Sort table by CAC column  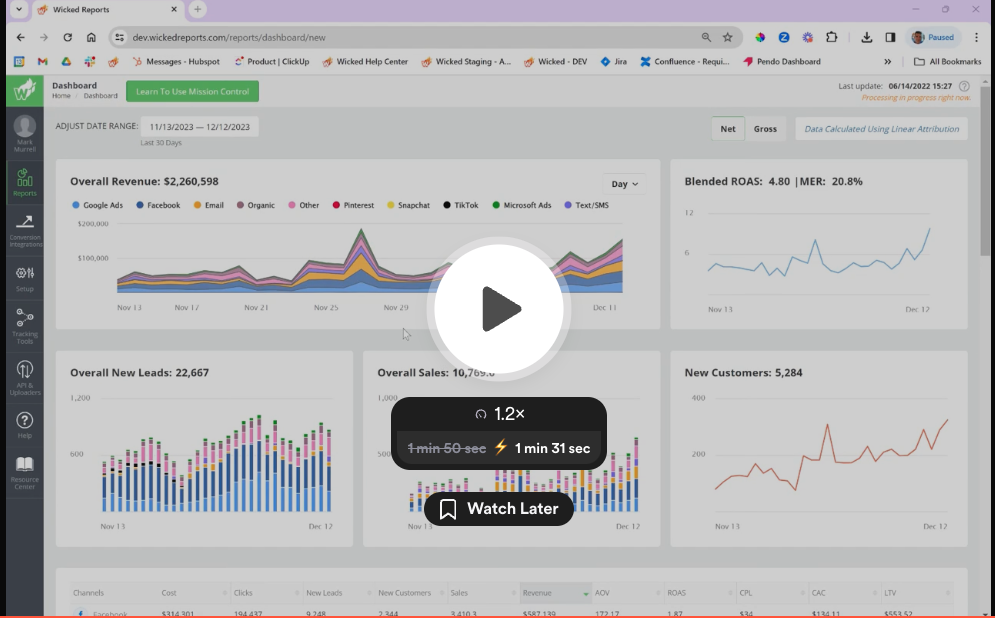pyautogui.click(x=845, y=593)
